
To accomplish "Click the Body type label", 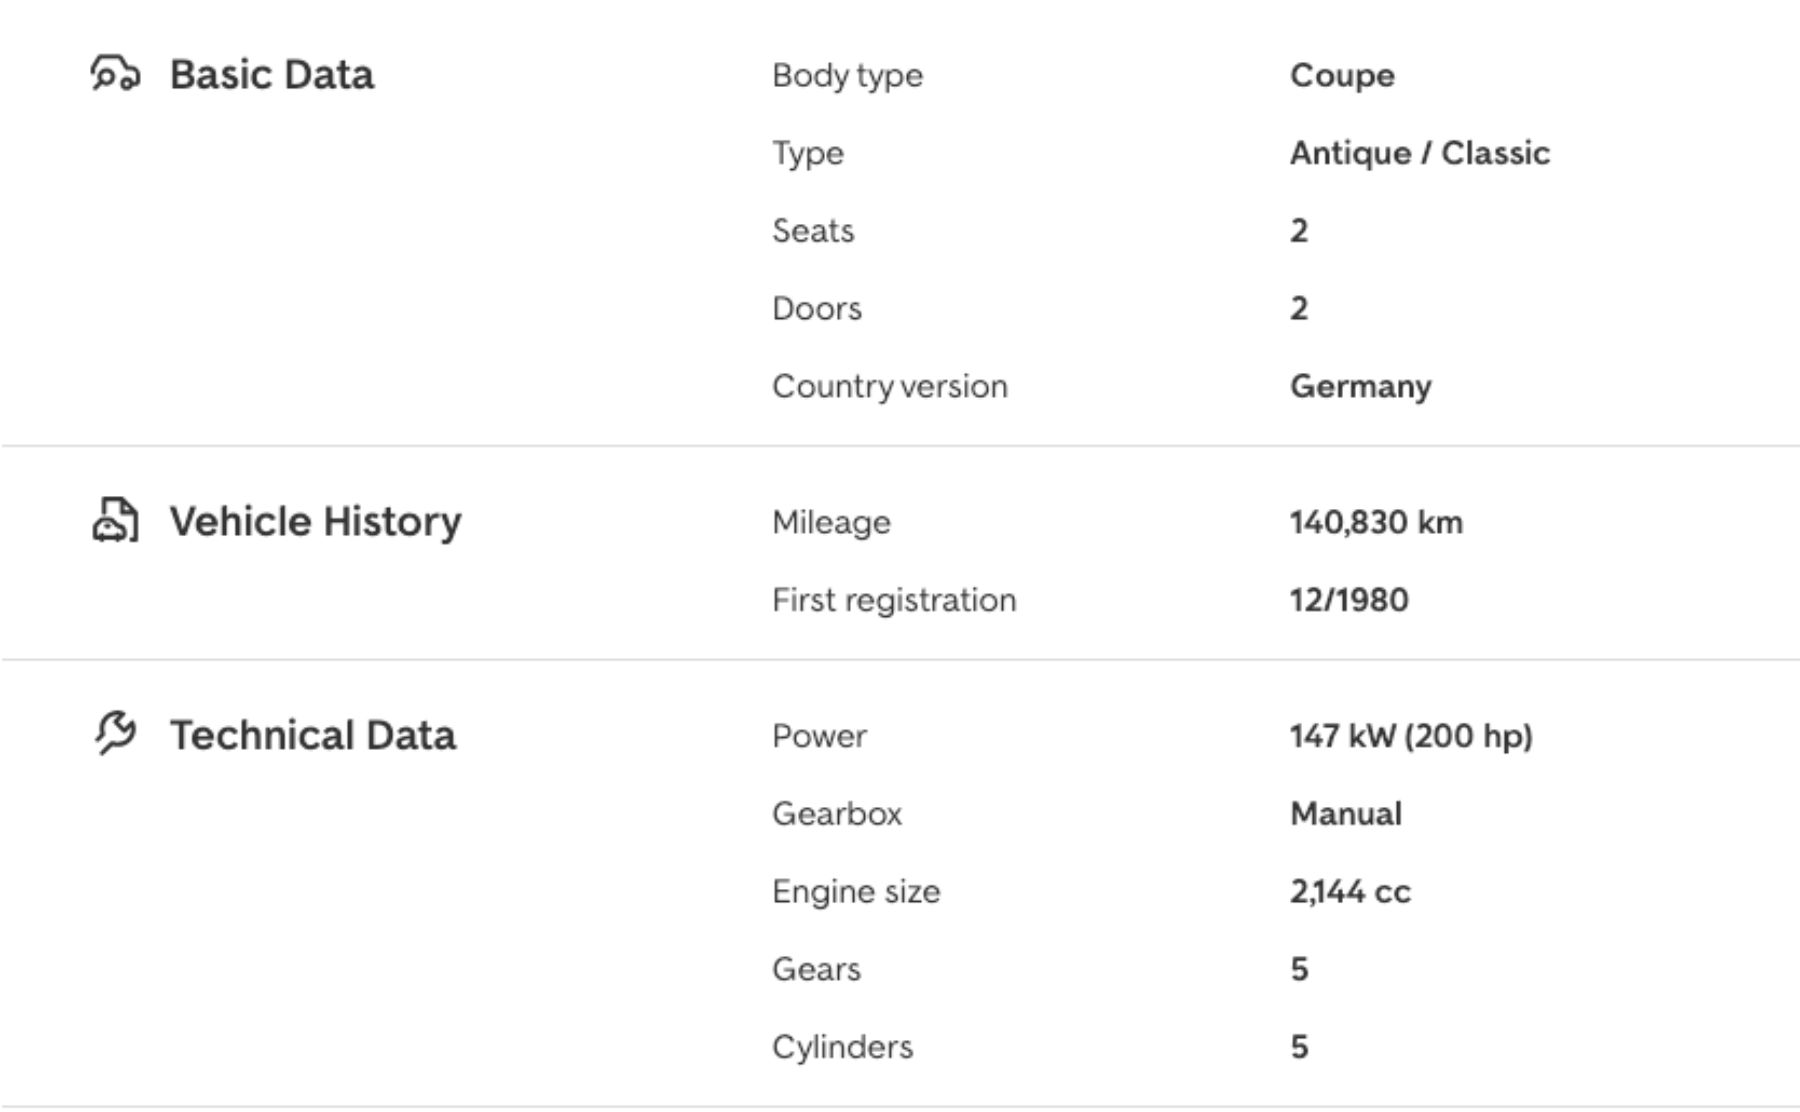I will (x=847, y=76).
